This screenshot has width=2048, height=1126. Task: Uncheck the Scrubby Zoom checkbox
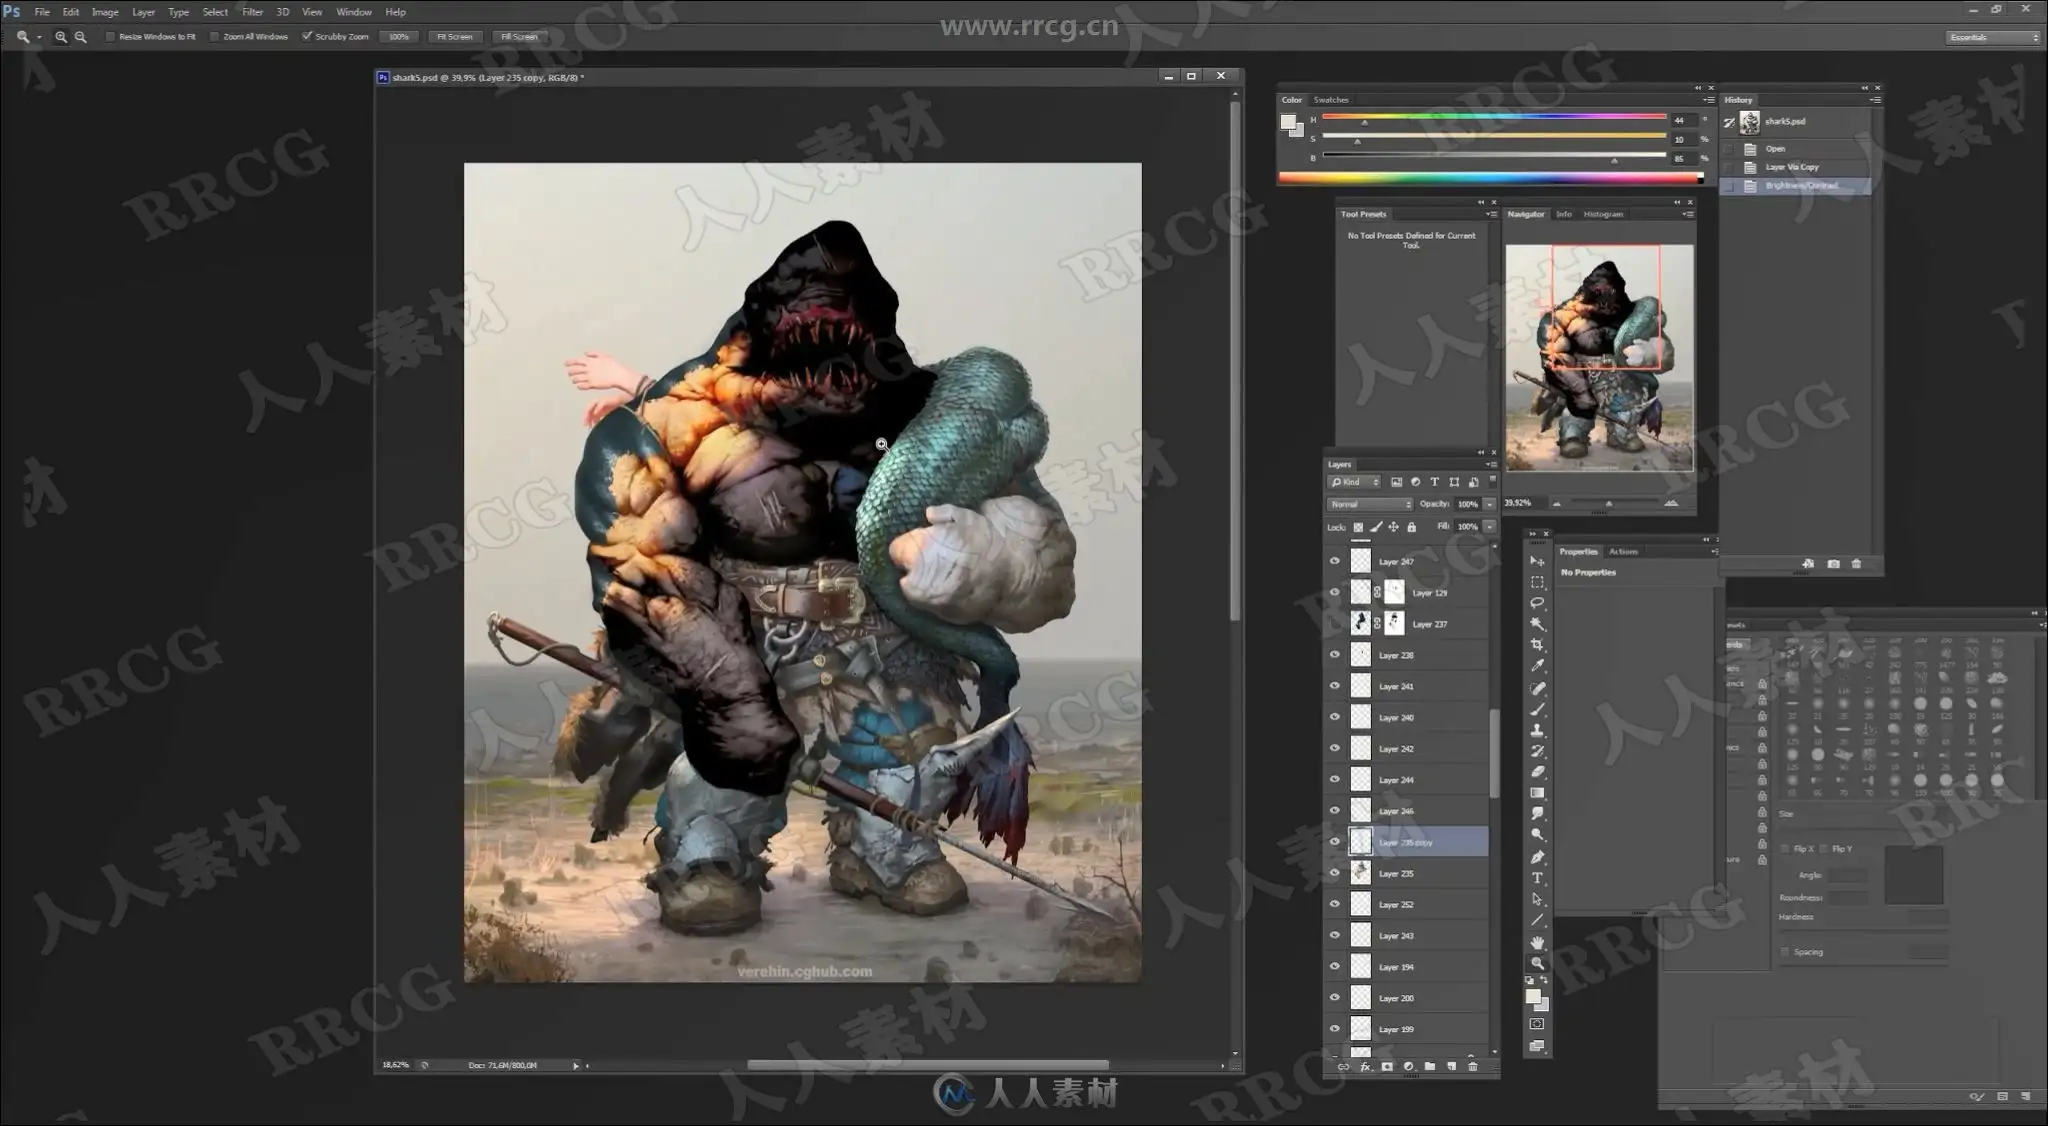(307, 37)
